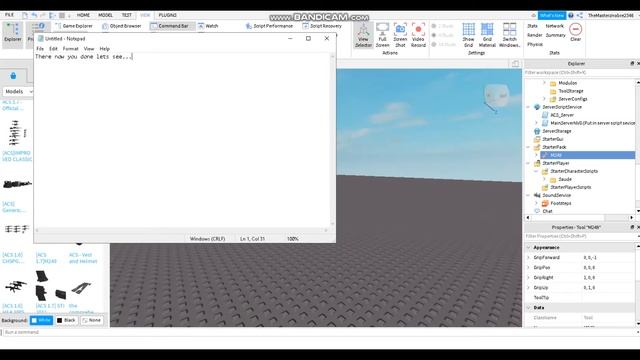Open the FILE menu in Studio
The image size is (640, 360).
9,15
